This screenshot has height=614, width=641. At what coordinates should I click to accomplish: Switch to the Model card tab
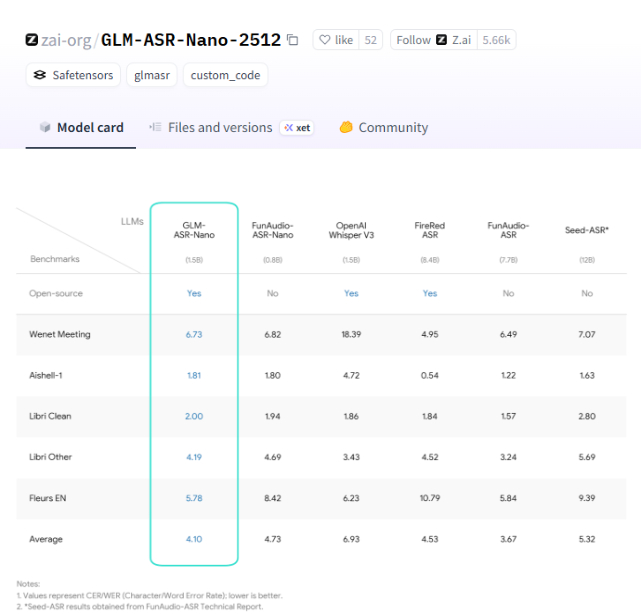tap(80, 128)
